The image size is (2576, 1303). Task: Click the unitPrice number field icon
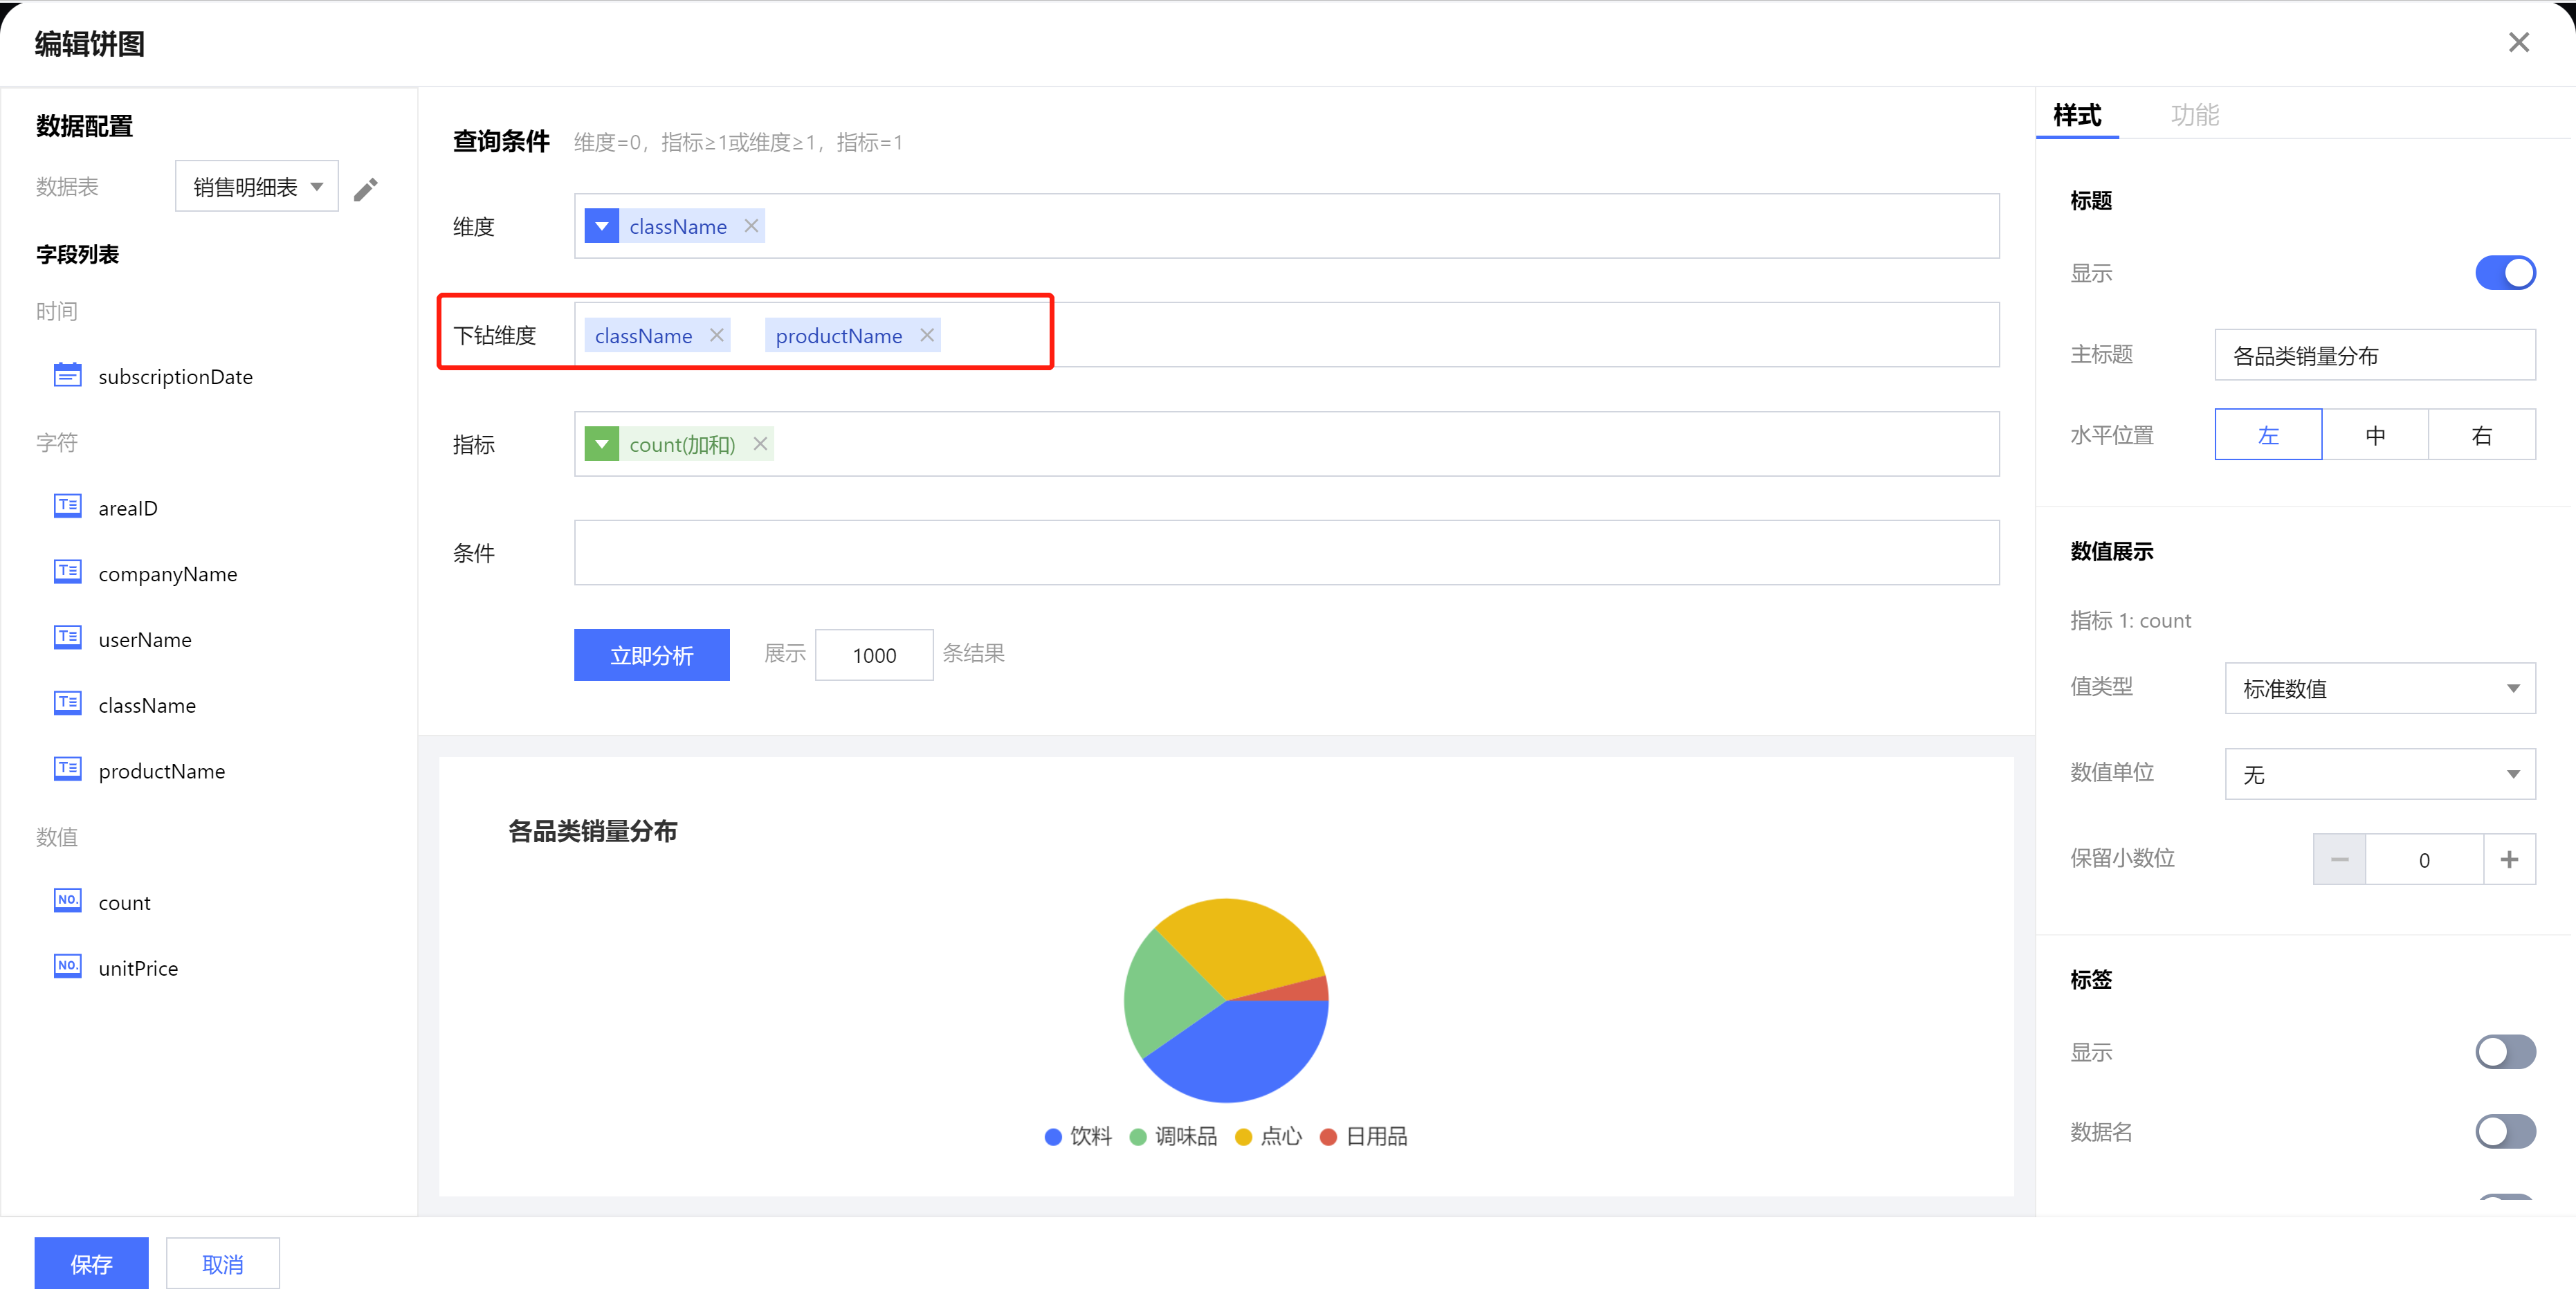pyautogui.click(x=67, y=967)
